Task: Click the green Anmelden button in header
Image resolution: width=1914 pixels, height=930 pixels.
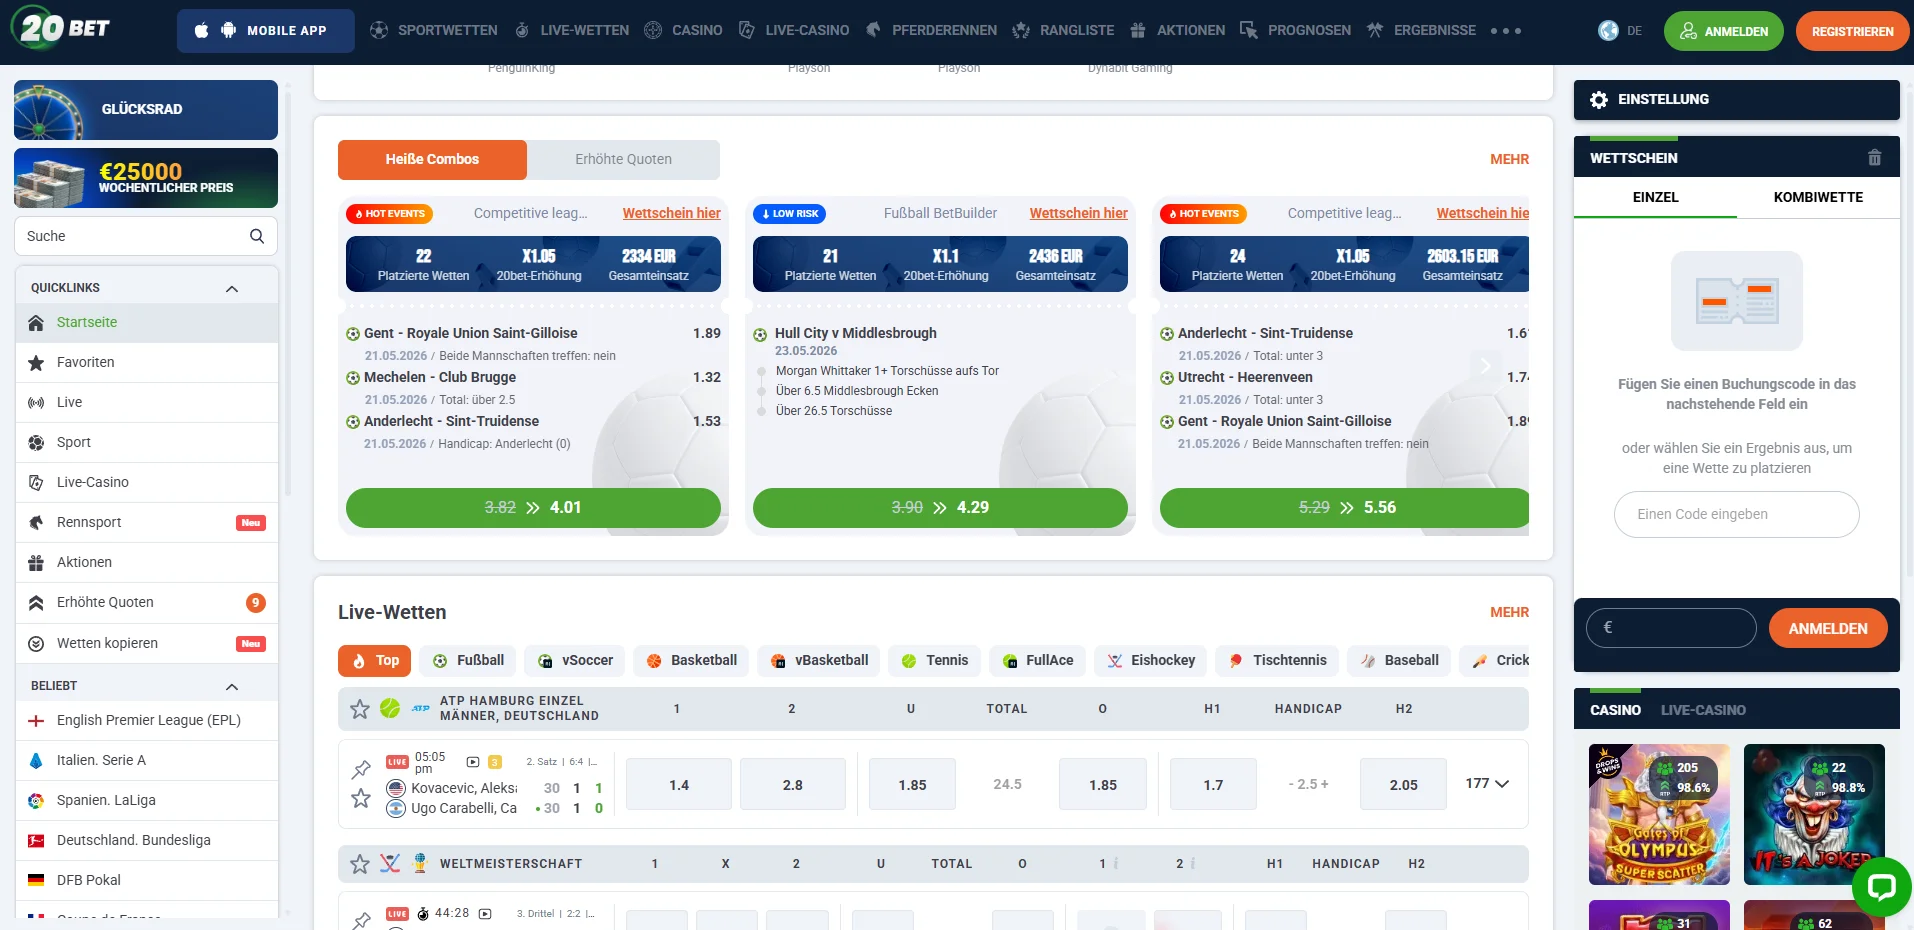Action: click(x=1724, y=31)
